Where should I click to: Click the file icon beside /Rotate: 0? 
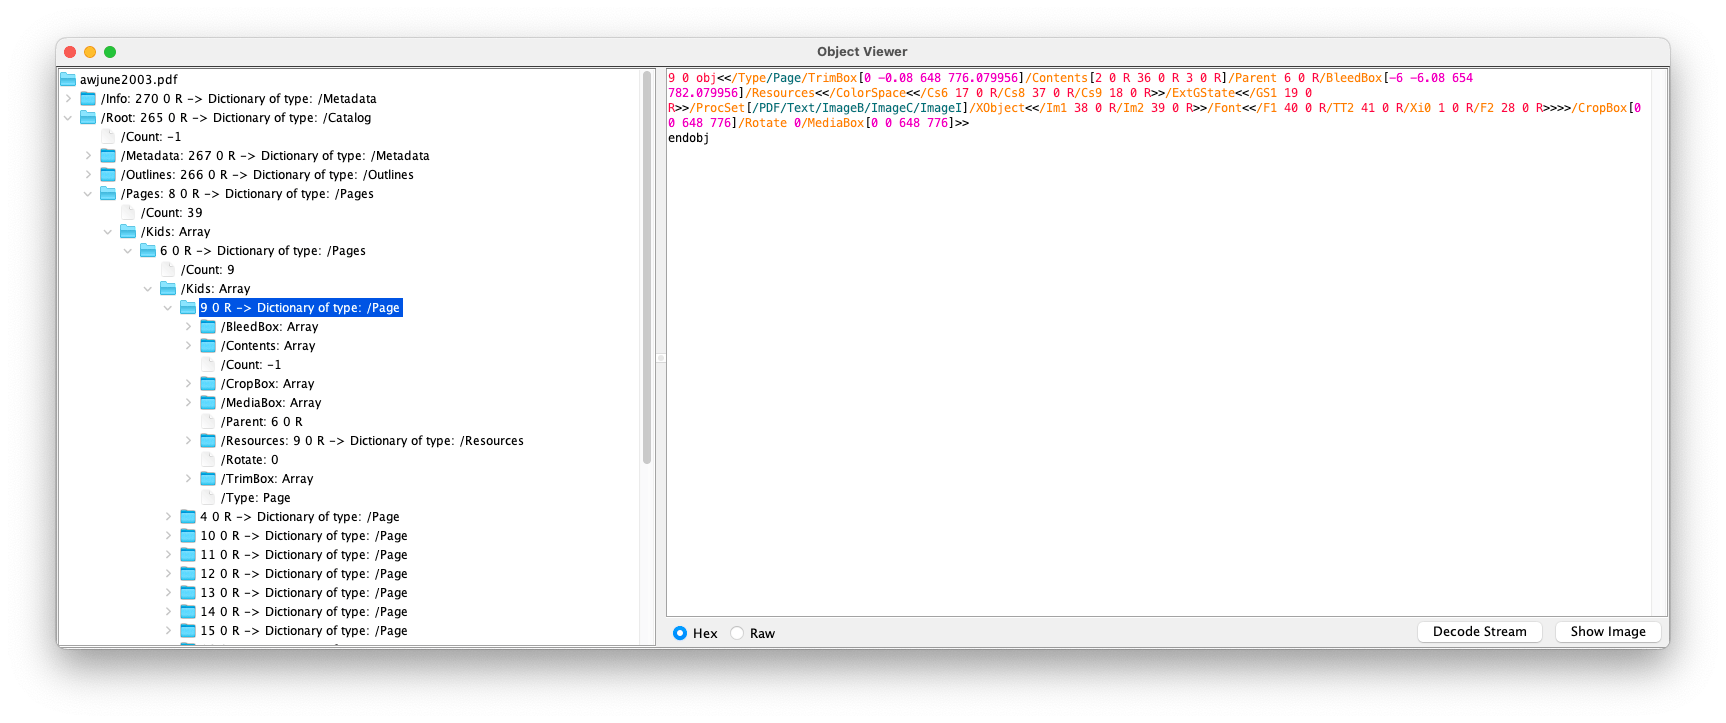point(208,460)
